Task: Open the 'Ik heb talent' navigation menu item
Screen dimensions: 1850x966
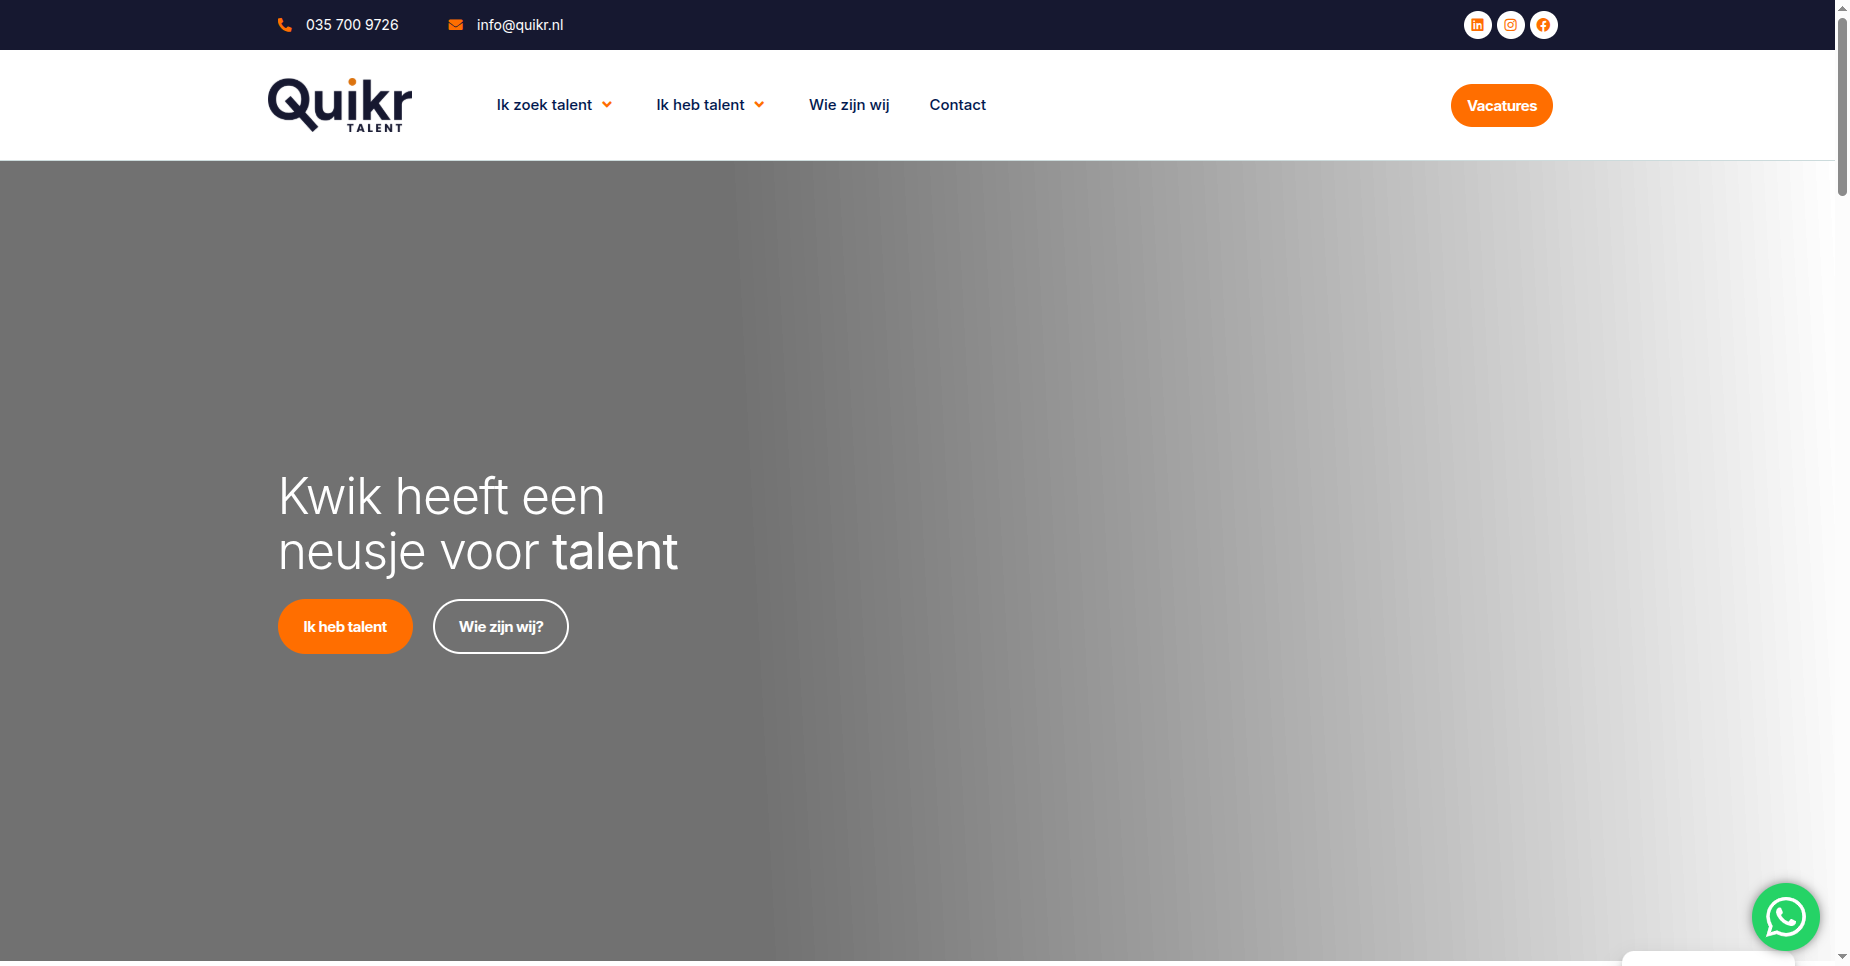Action: click(700, 105)
